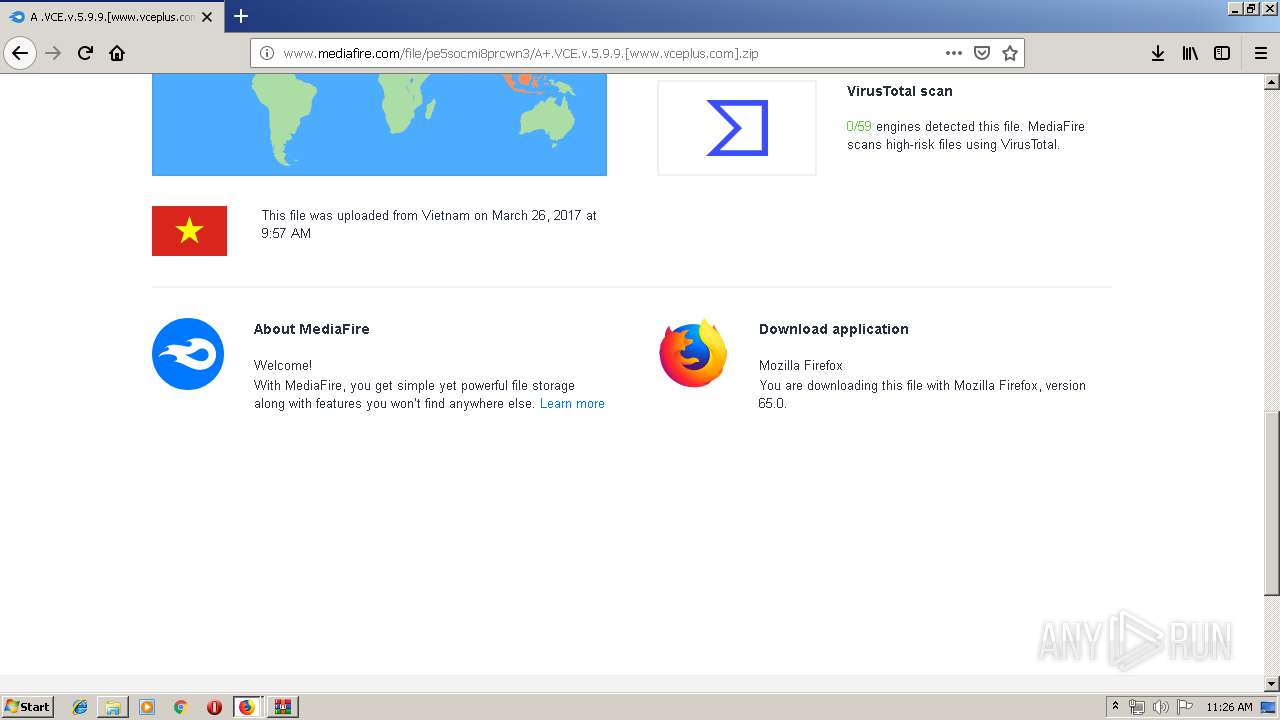Click the Mozilla Firefox label text

pos(800,366)
